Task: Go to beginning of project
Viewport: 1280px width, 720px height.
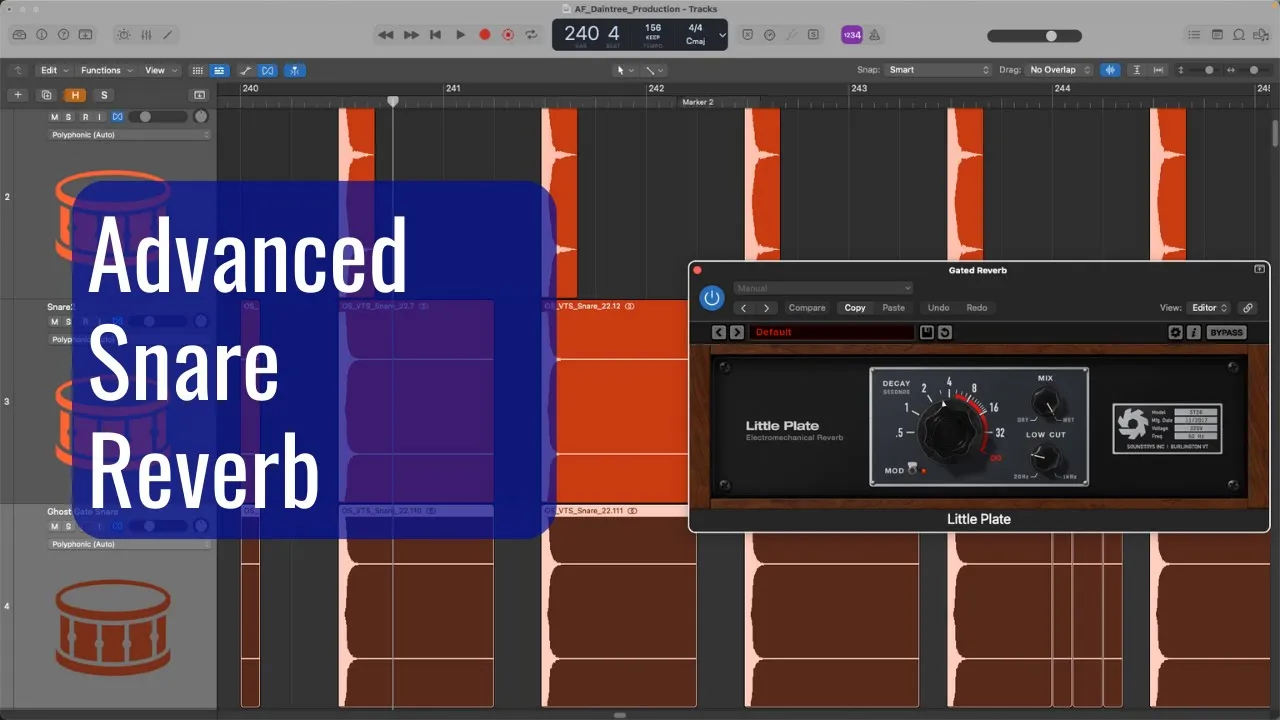Action: [435, 34]
